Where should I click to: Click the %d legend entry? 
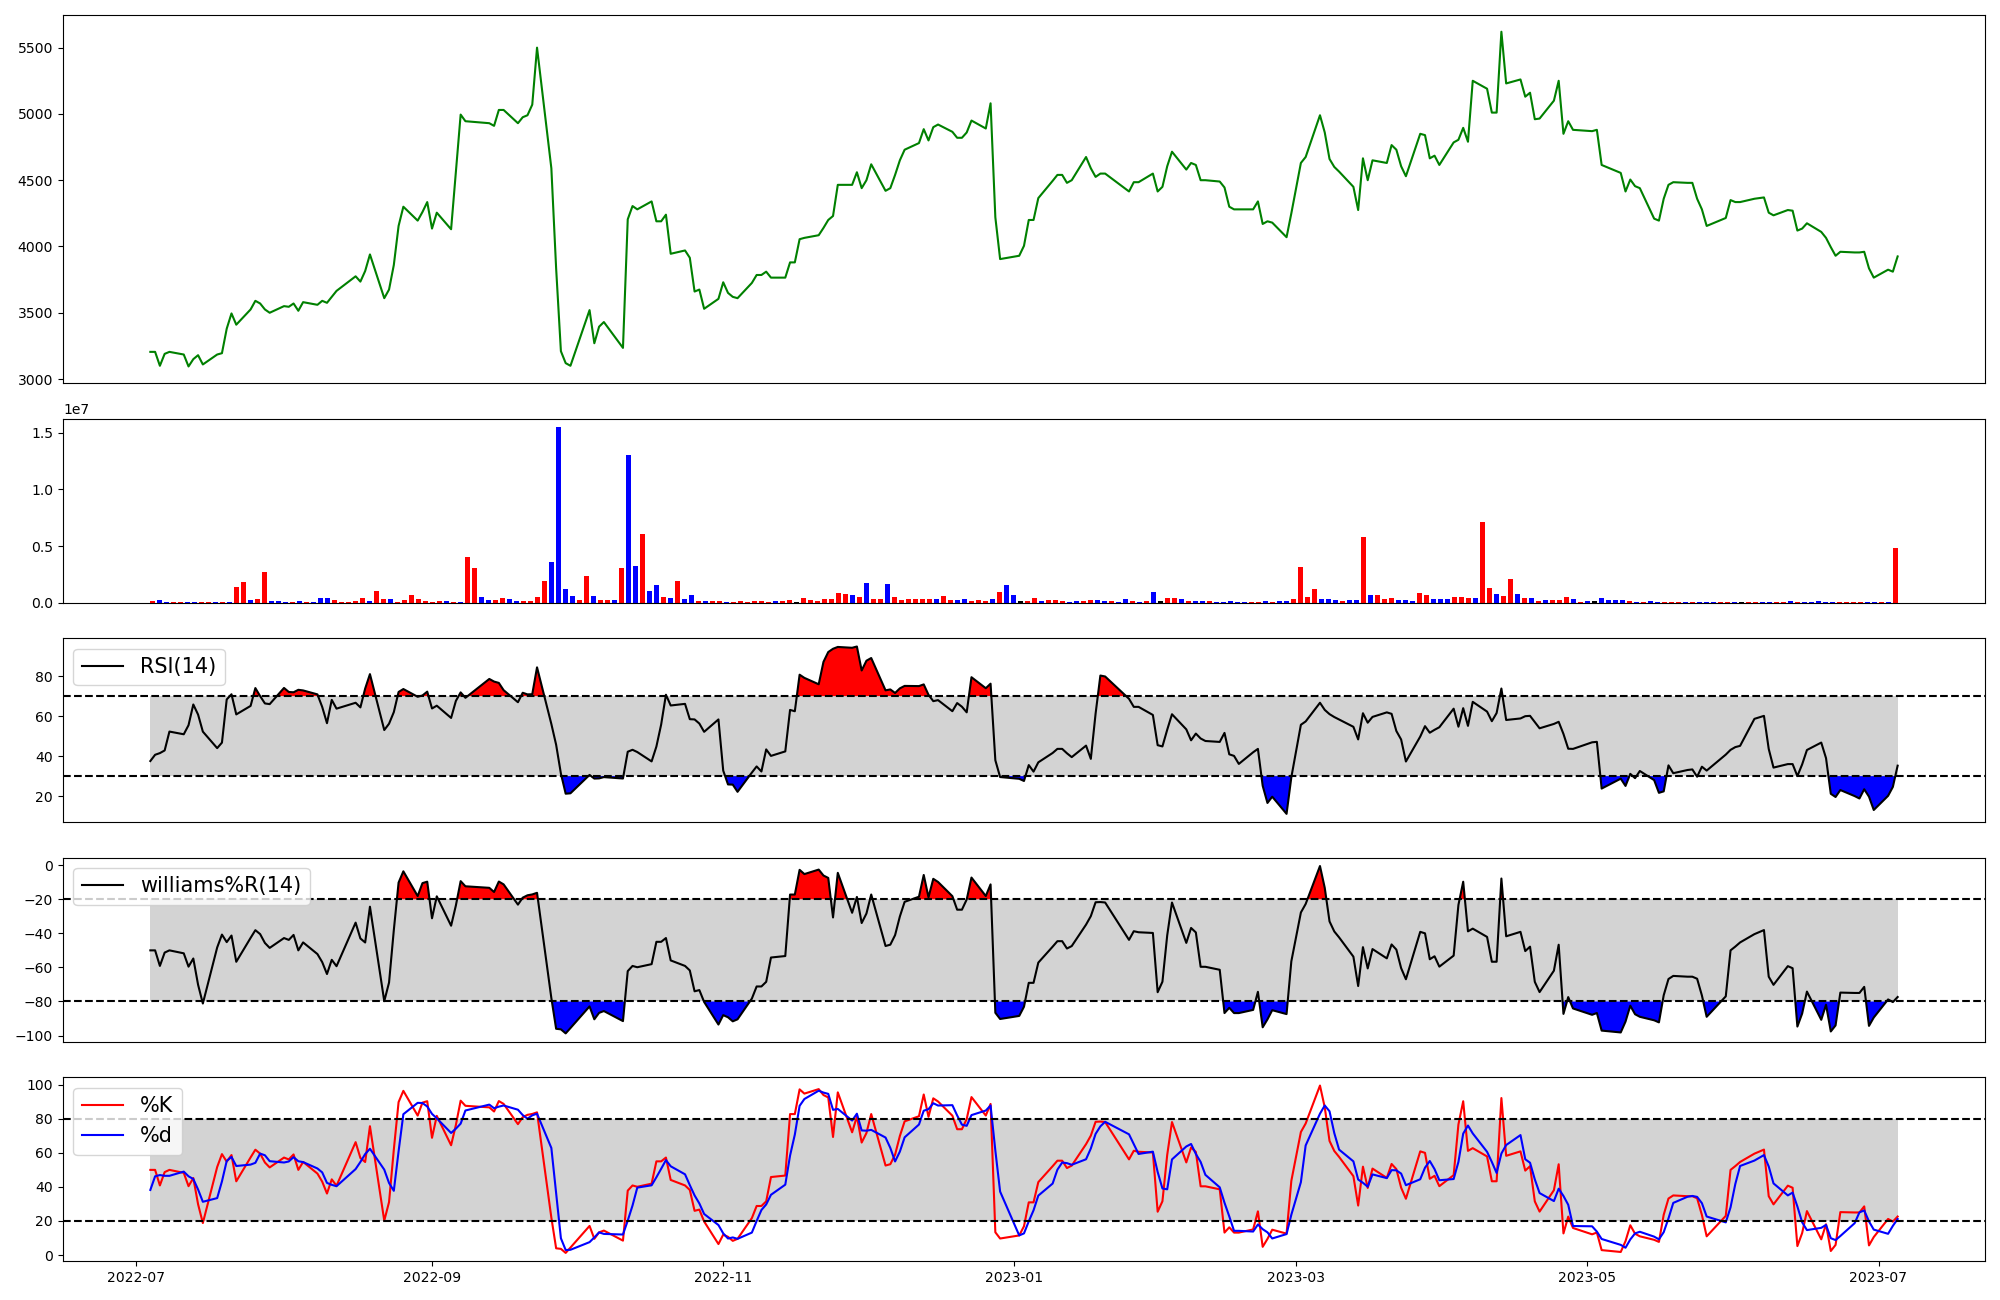pyautogui.click(x=156, y=1135)
